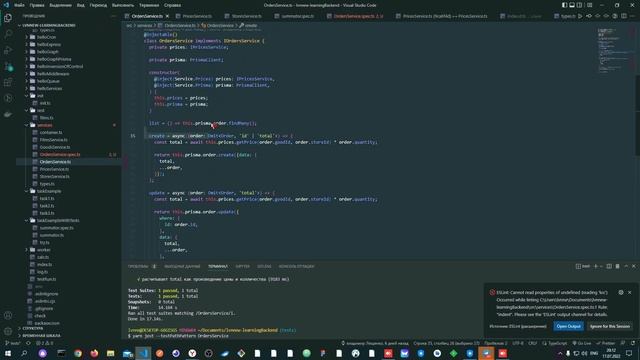Open the File menu

(x=19, y=5)
